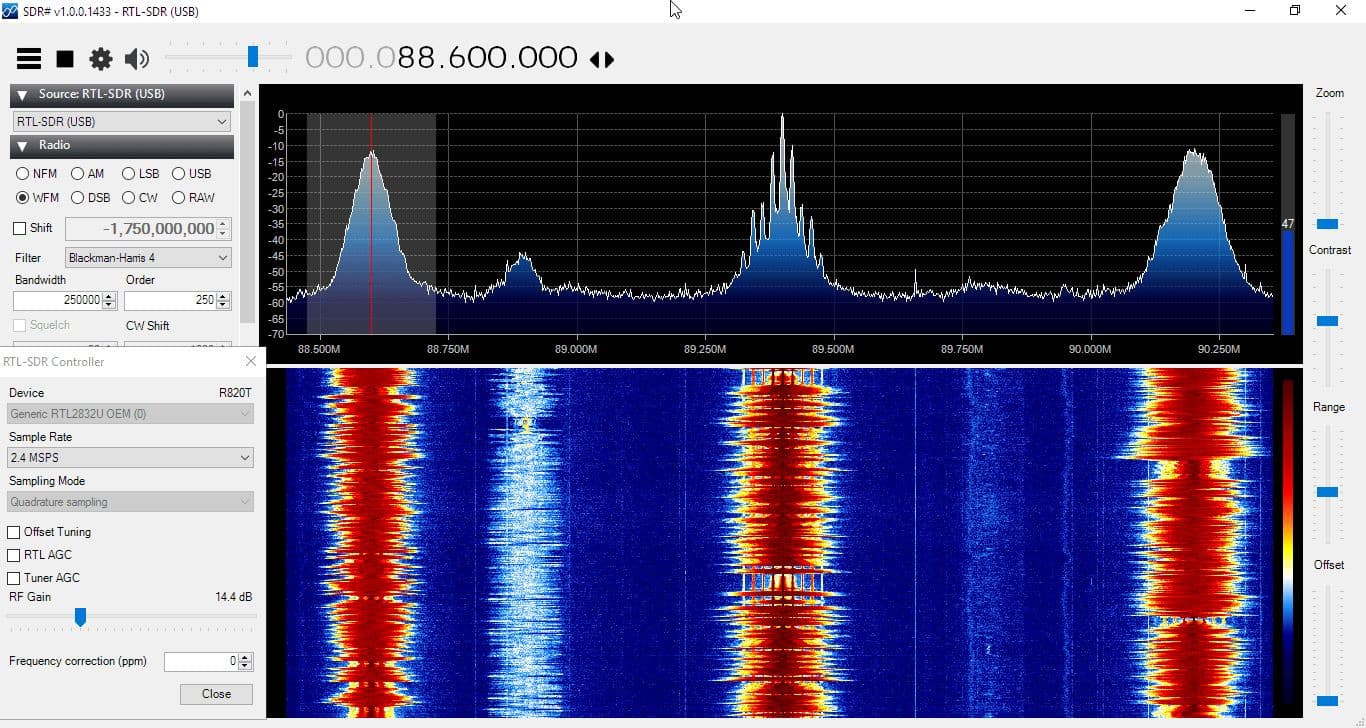Open the settings gear icon
The image size is (1366, 728).
point(100,58)
